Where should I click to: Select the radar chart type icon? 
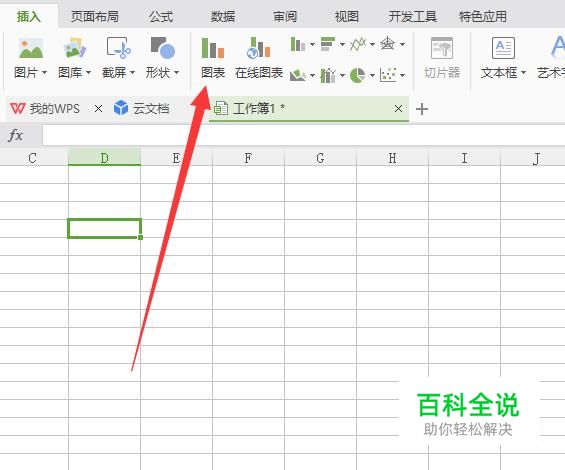(x=388, y=44)
